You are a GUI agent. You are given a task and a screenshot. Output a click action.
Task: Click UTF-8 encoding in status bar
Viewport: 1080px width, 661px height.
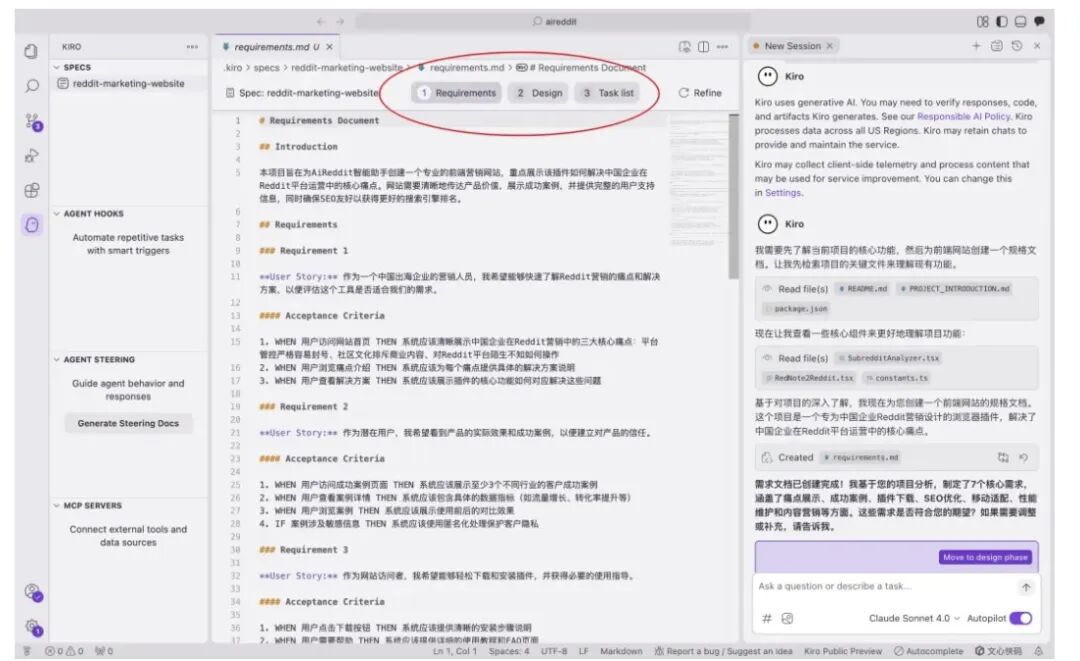coord(554,651)
